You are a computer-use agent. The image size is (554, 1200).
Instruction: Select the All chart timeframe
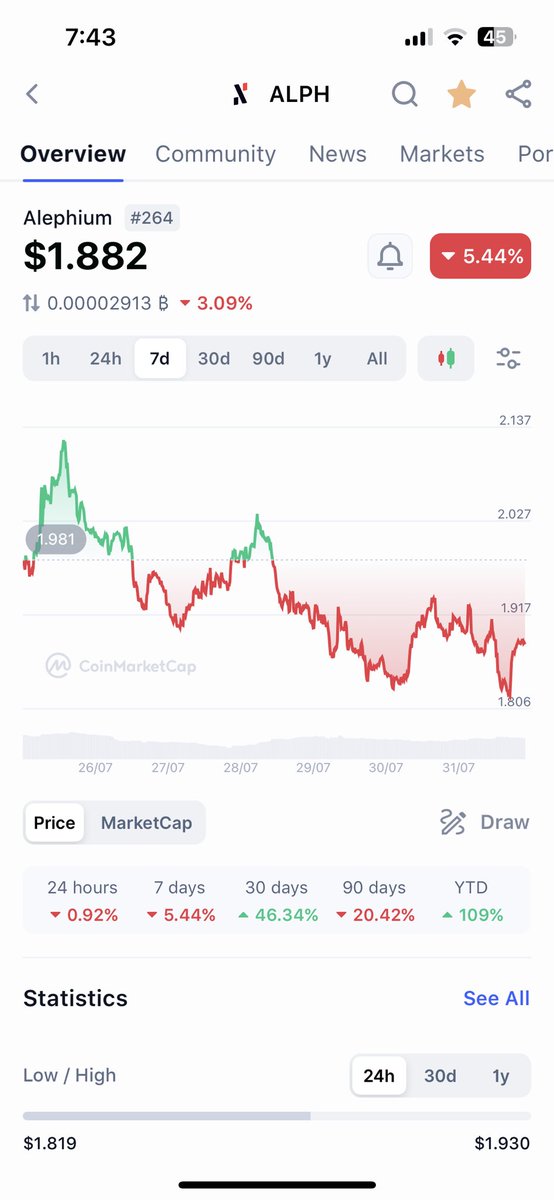coord(377,358)
